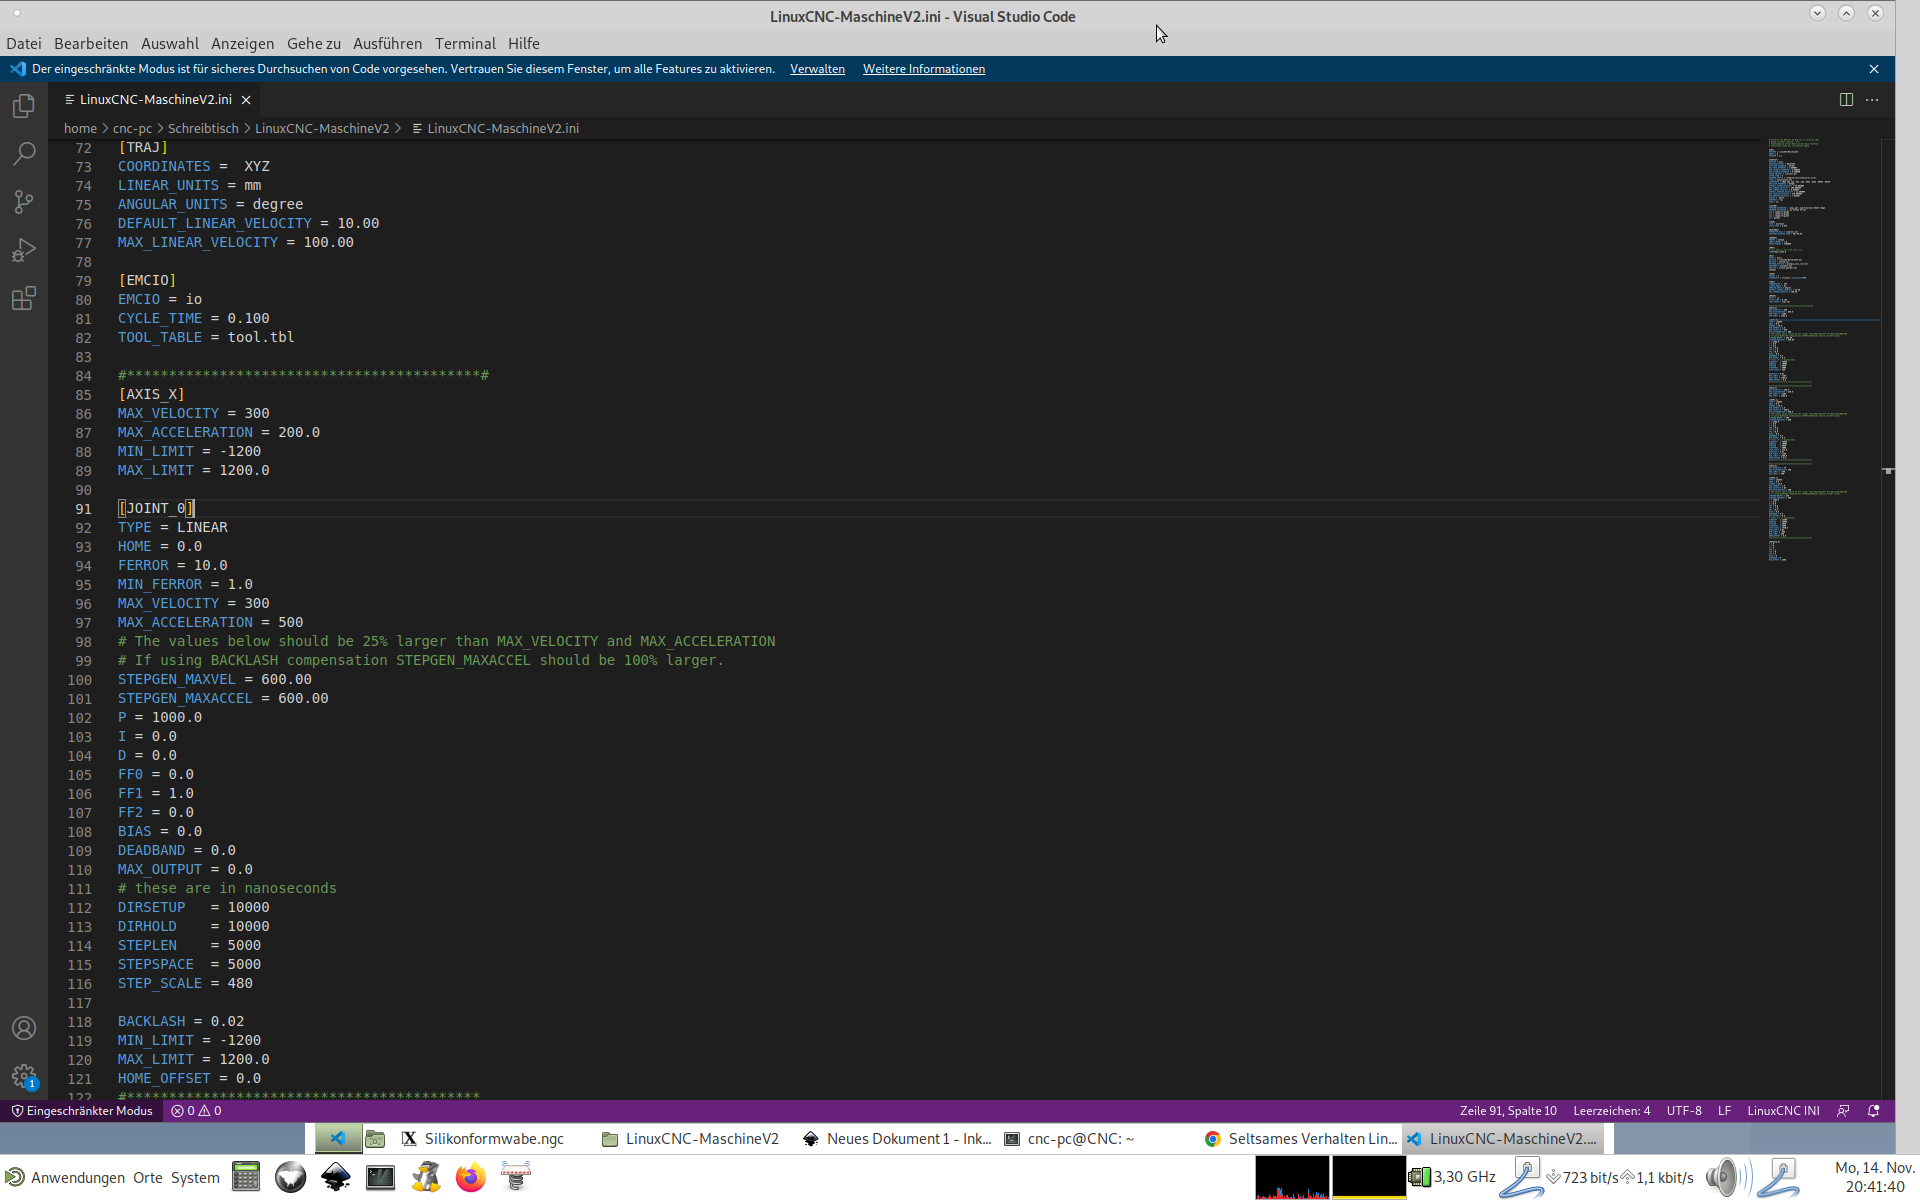
Task: Open the Orte panel menu
Action: (x=148, y=1177)
